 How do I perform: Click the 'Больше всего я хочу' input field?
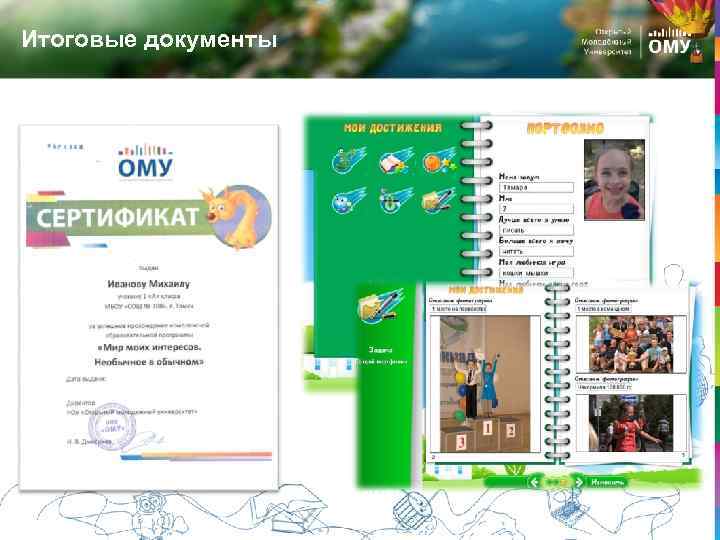pyautogui.click(x=536, y=251)
